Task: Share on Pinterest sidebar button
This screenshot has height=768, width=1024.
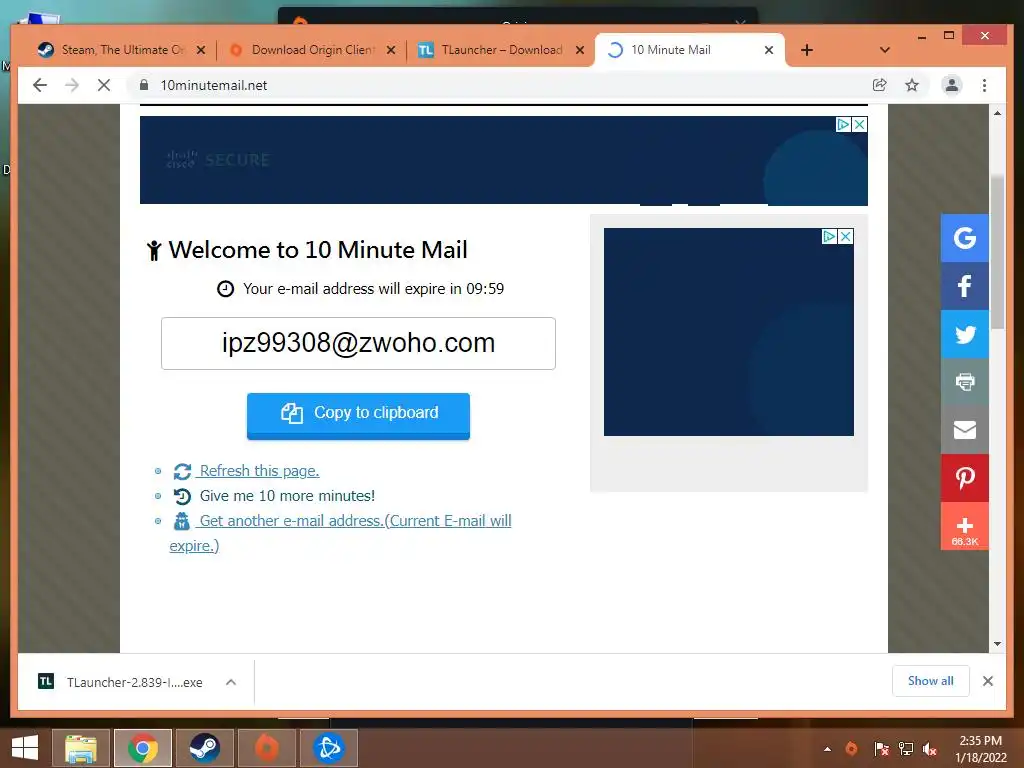Action: 965,478
